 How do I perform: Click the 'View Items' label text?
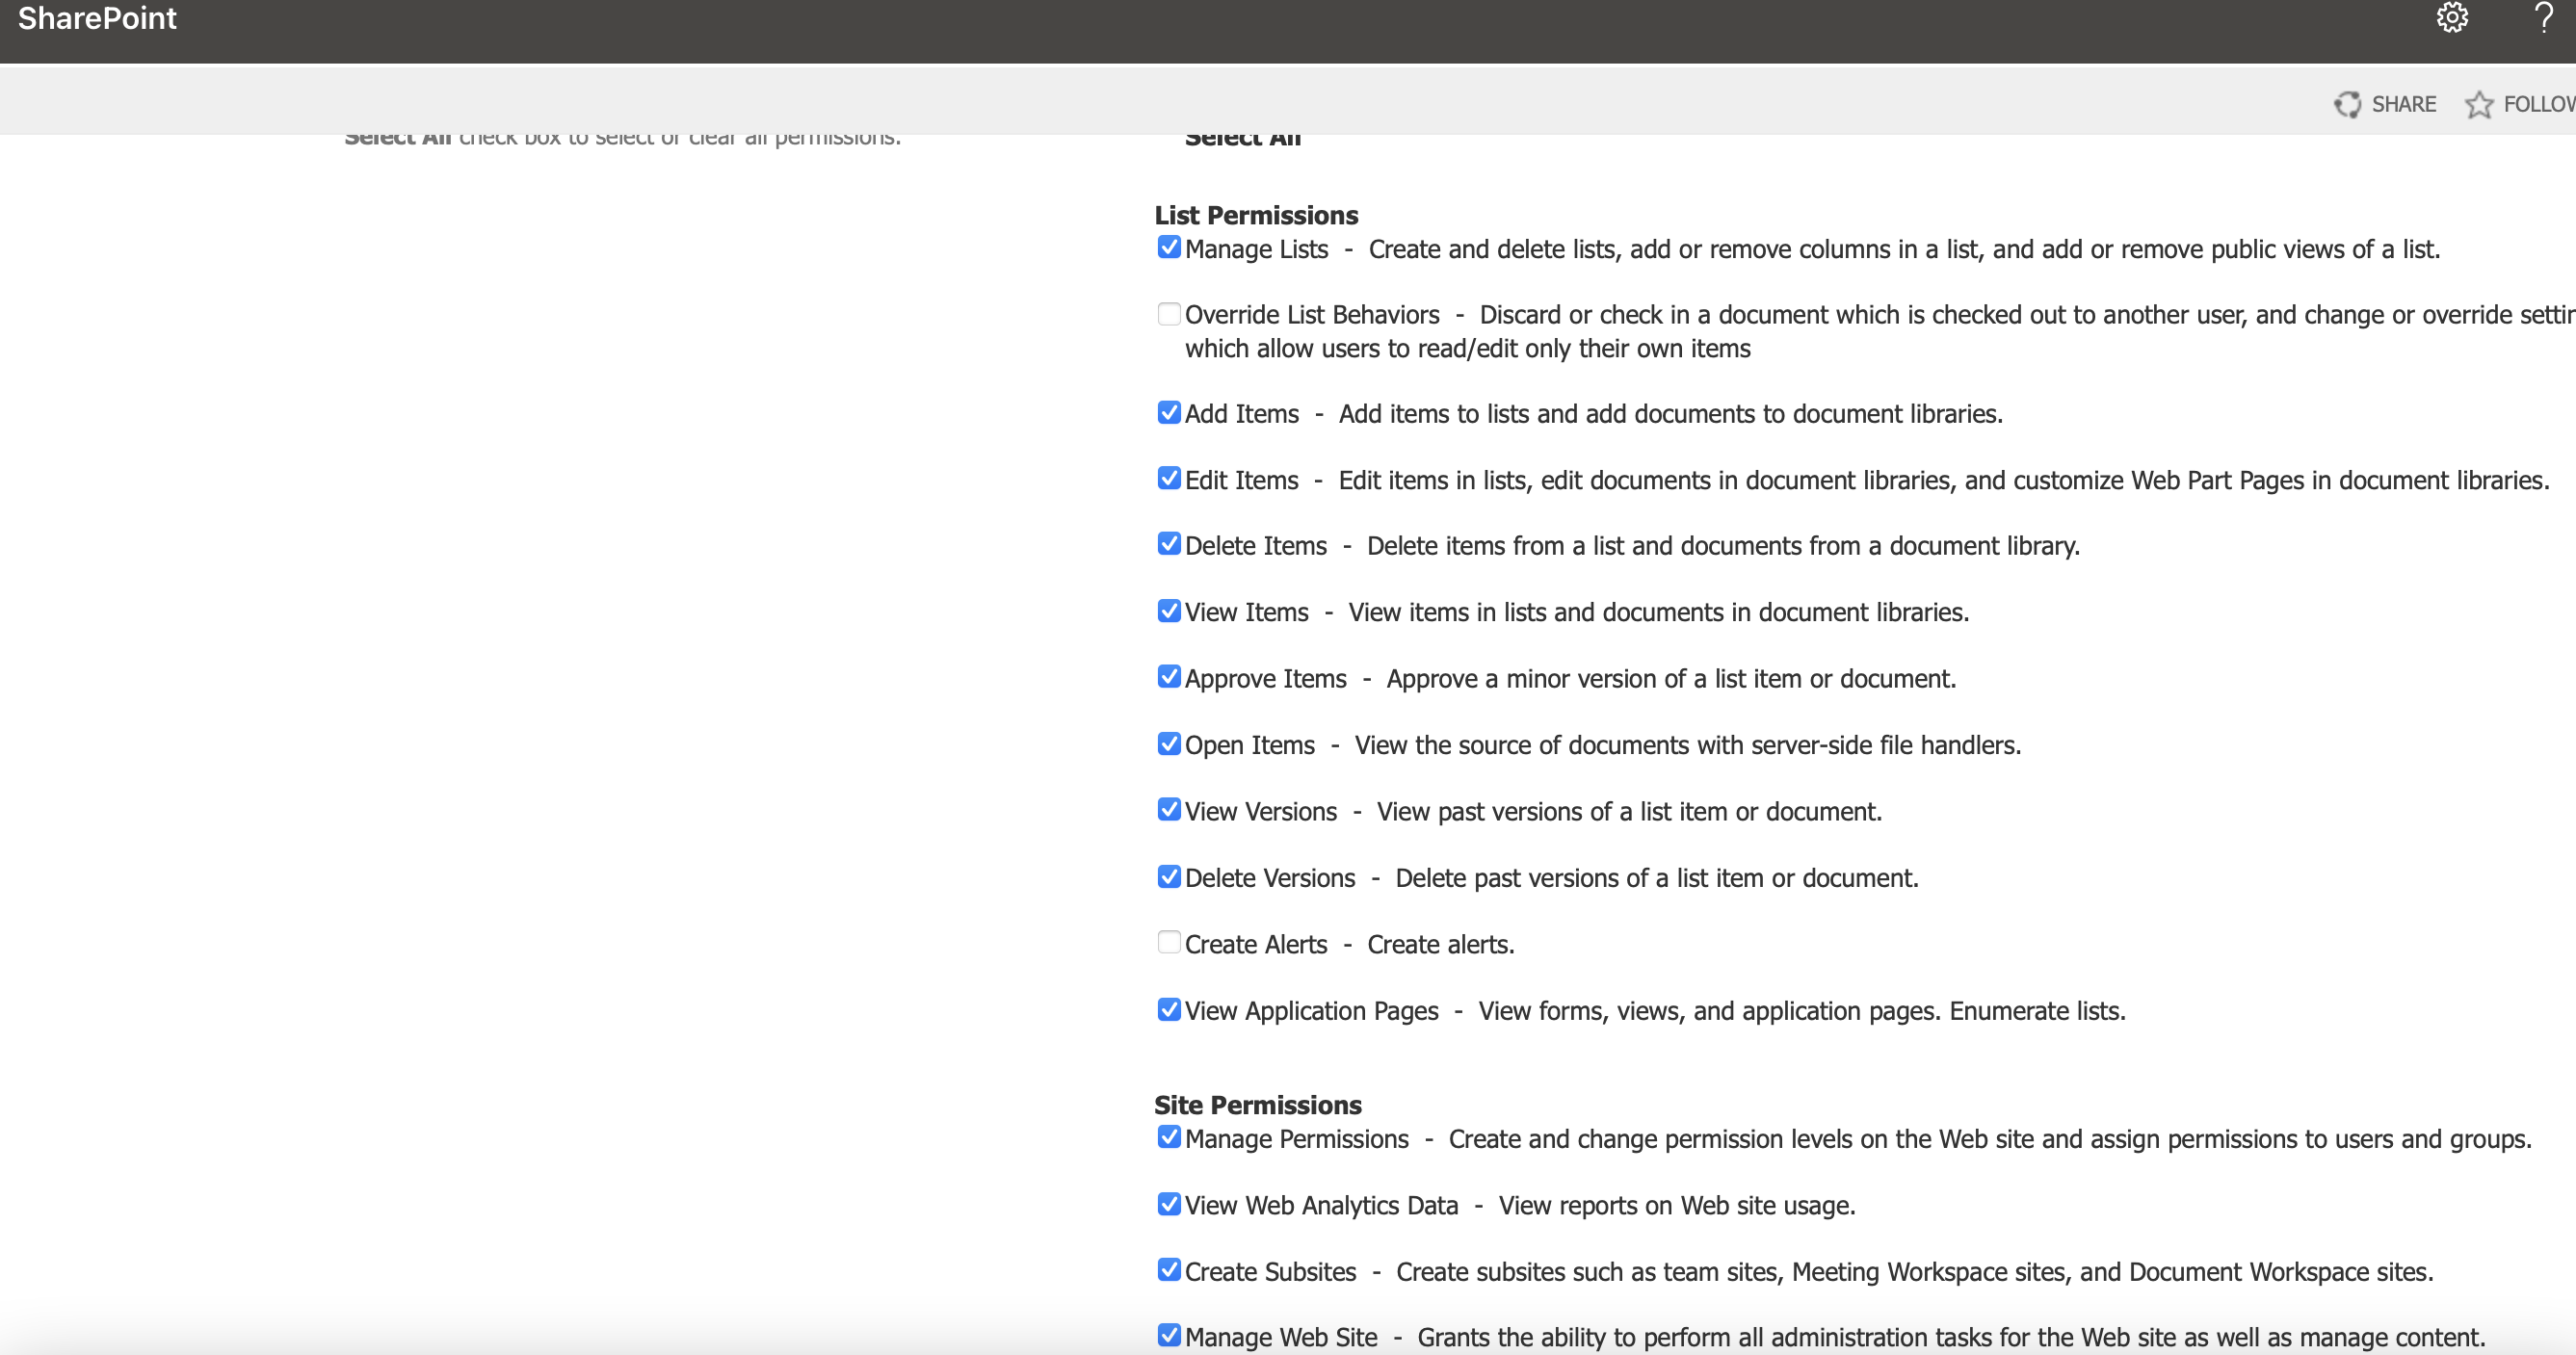click(1247, 612)
